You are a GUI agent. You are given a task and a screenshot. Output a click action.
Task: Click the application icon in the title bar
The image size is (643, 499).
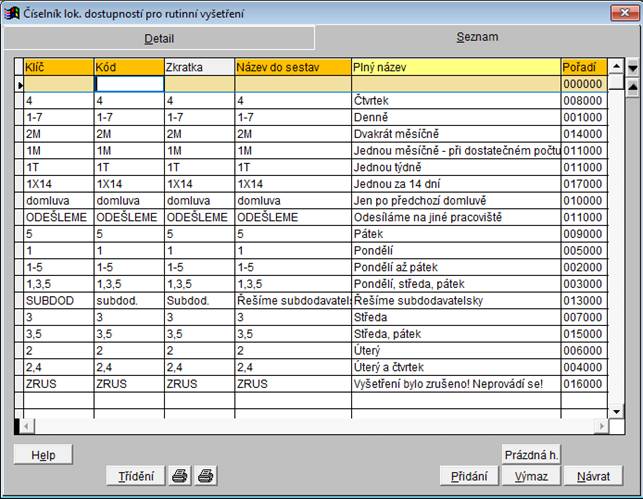(x=10, y=13)
